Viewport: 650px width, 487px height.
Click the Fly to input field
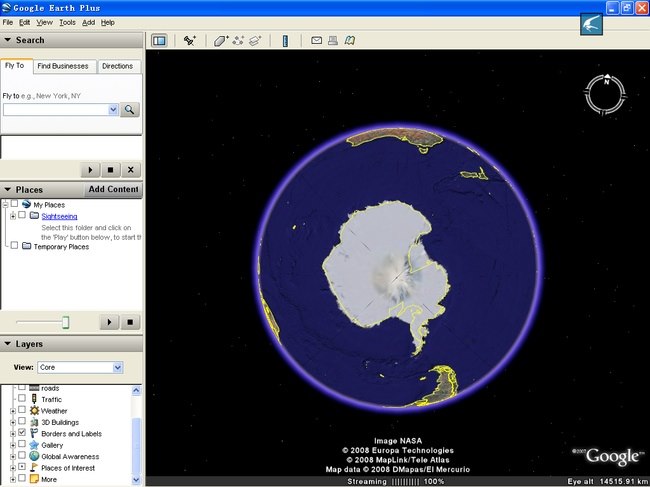[x=56, y=110]
